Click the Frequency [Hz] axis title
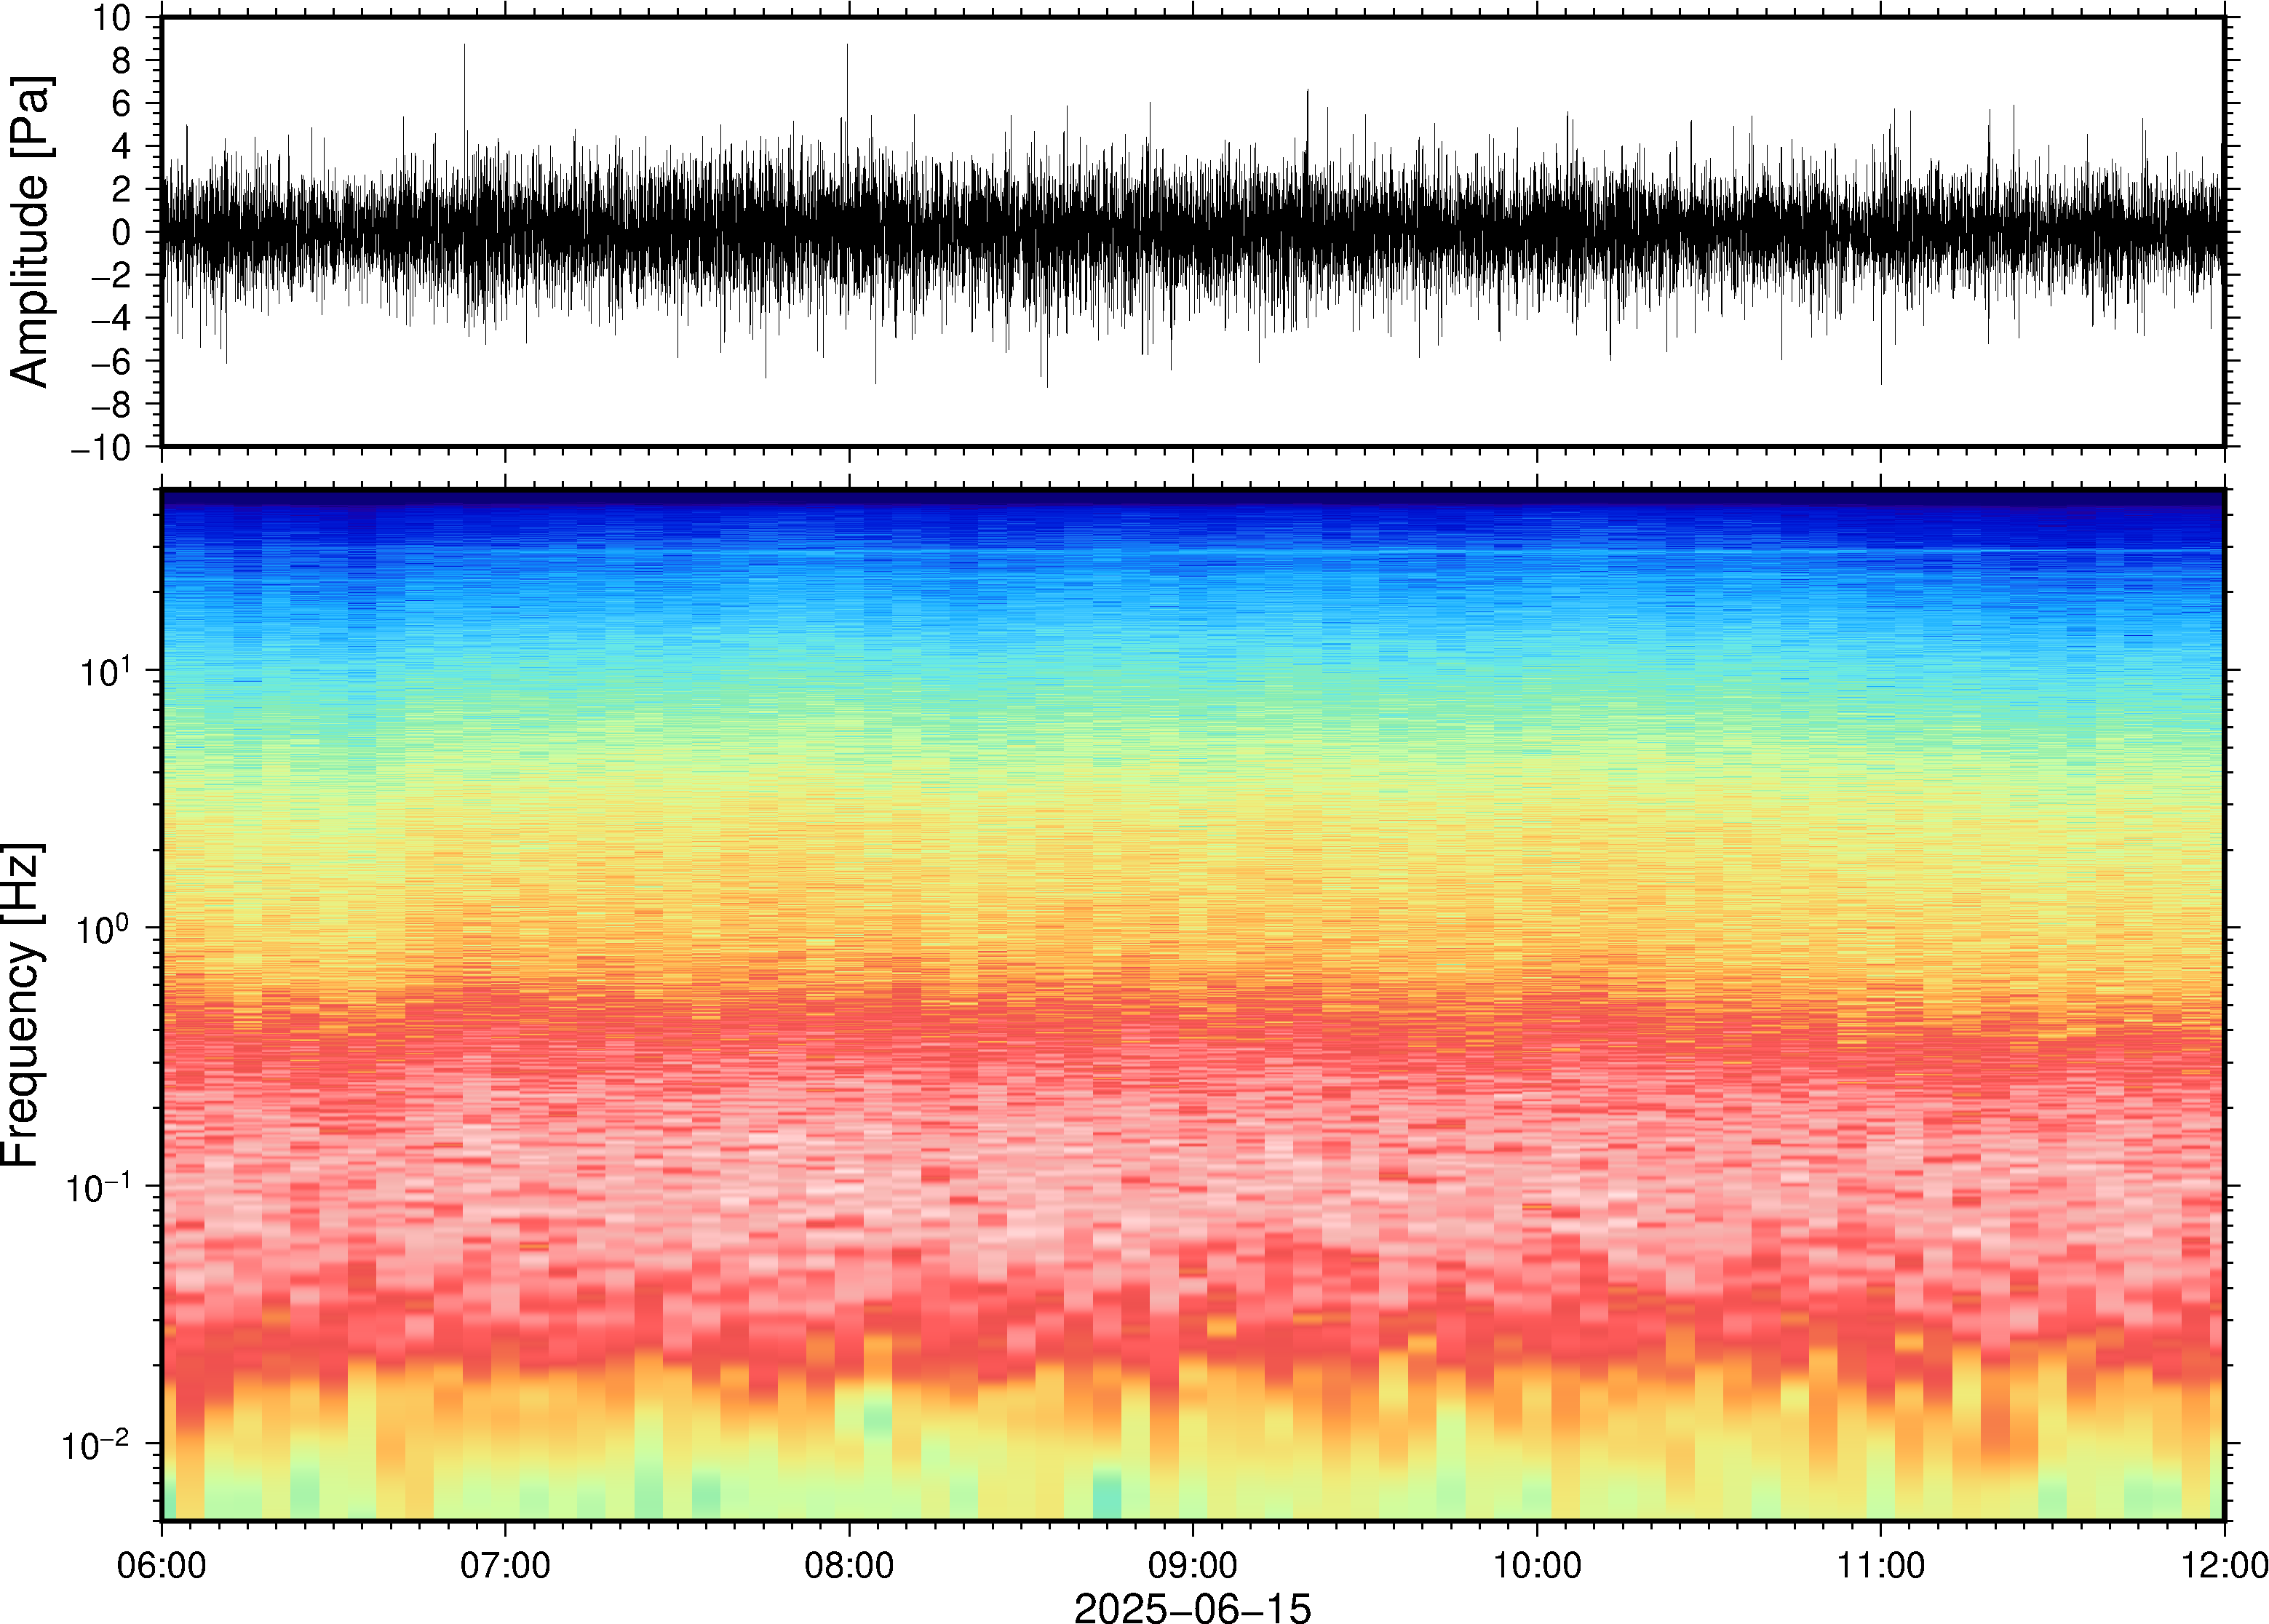 (22, 1005)
